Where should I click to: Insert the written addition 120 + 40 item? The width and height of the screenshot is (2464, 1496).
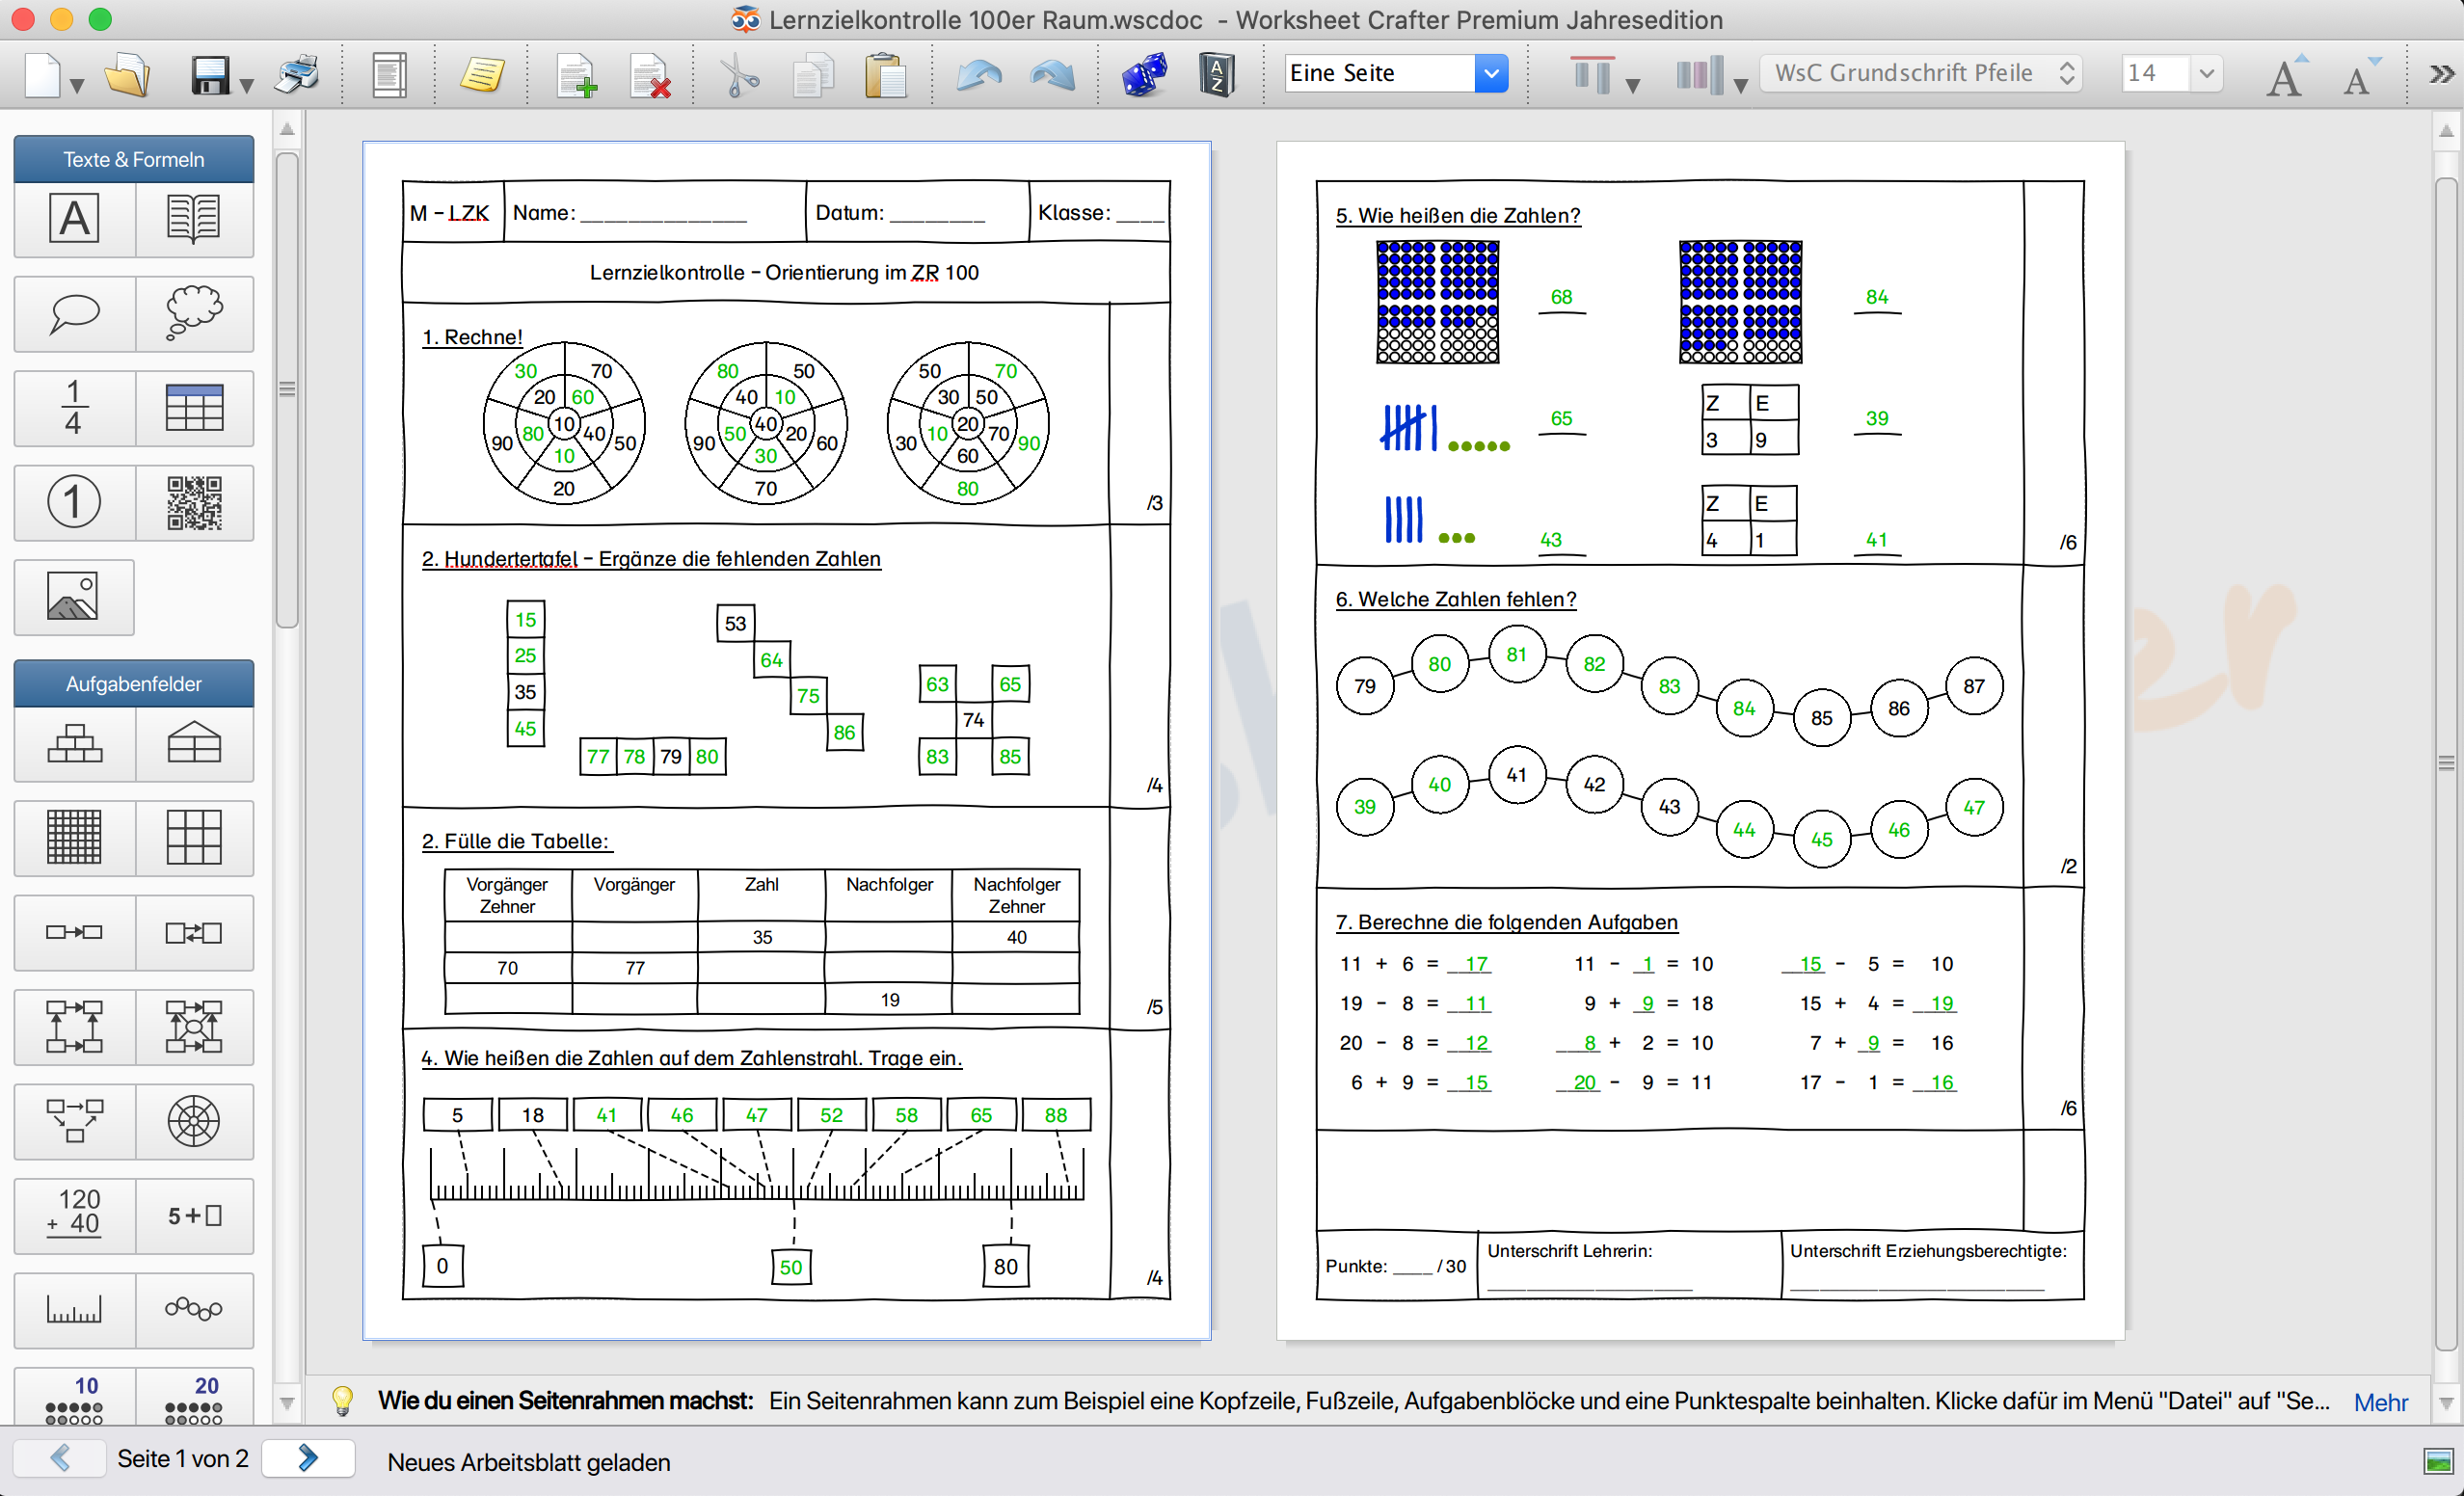pyautogui.click(x=74, y=1216)
